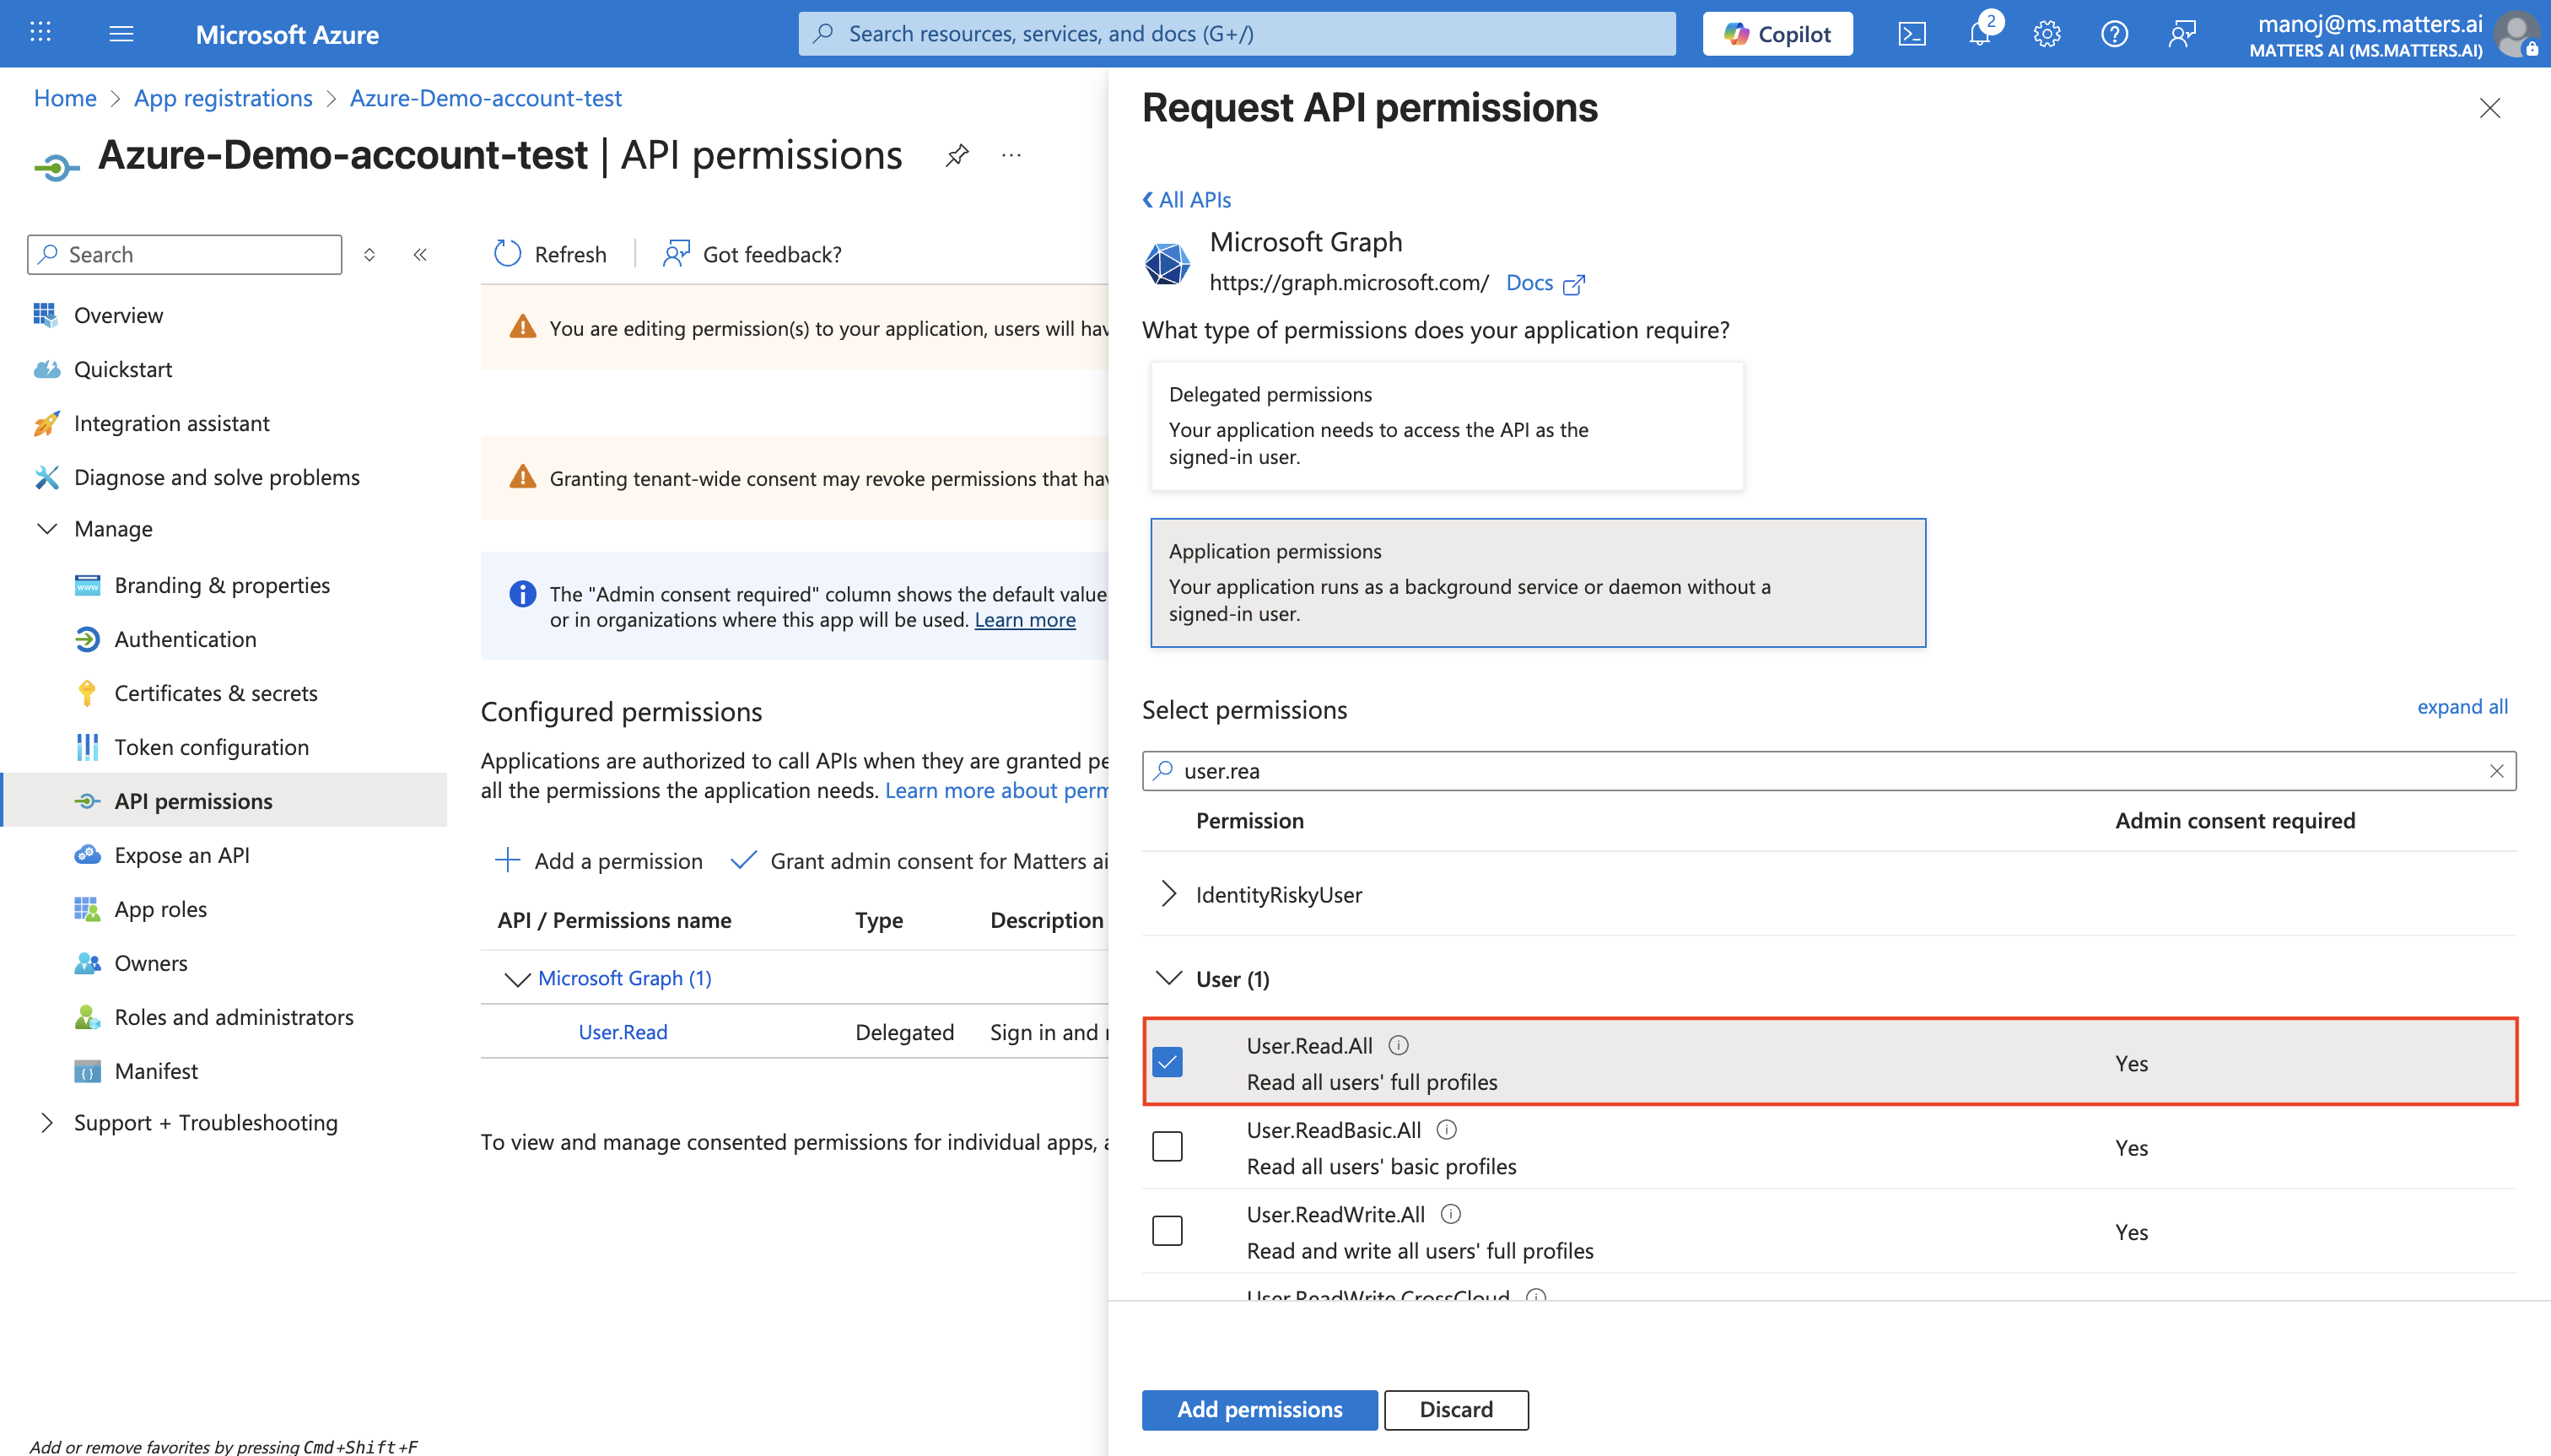Close the Request API permissions panel
Viewport: 2551px width, 1456px height.
[2490, 108]
